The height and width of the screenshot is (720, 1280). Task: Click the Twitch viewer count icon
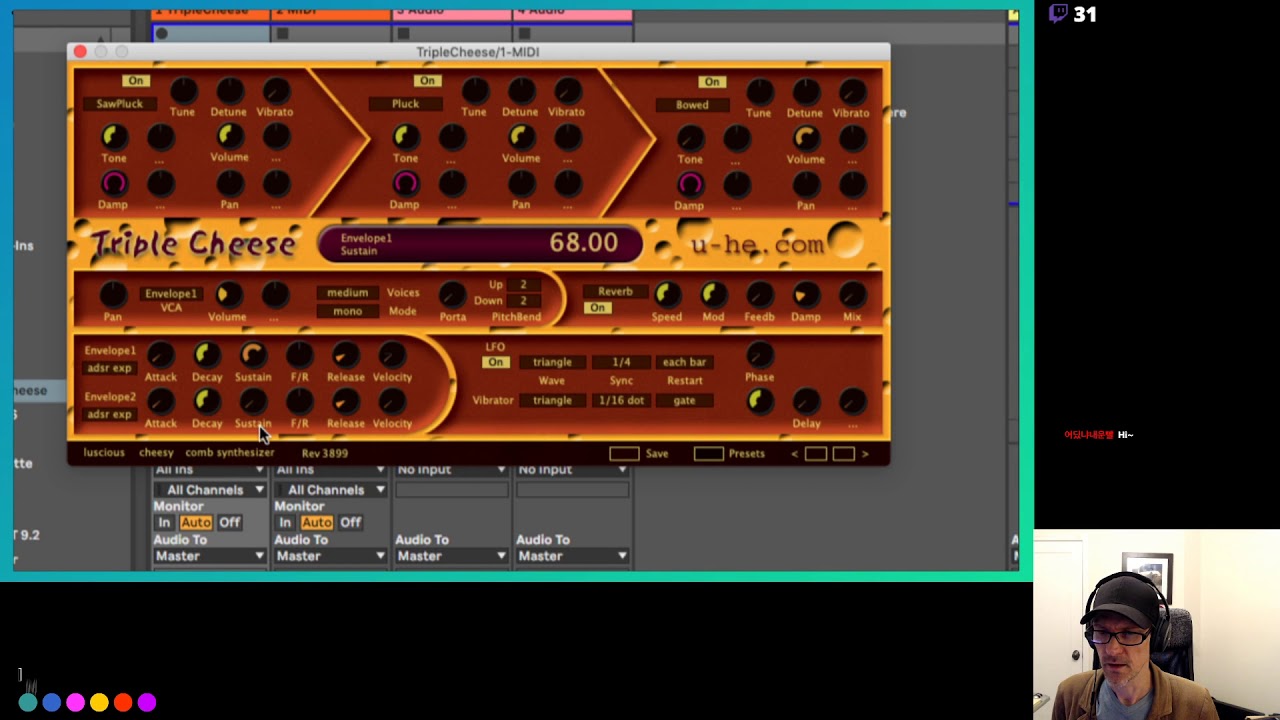pyautogui.click(x=1058, y=14)
